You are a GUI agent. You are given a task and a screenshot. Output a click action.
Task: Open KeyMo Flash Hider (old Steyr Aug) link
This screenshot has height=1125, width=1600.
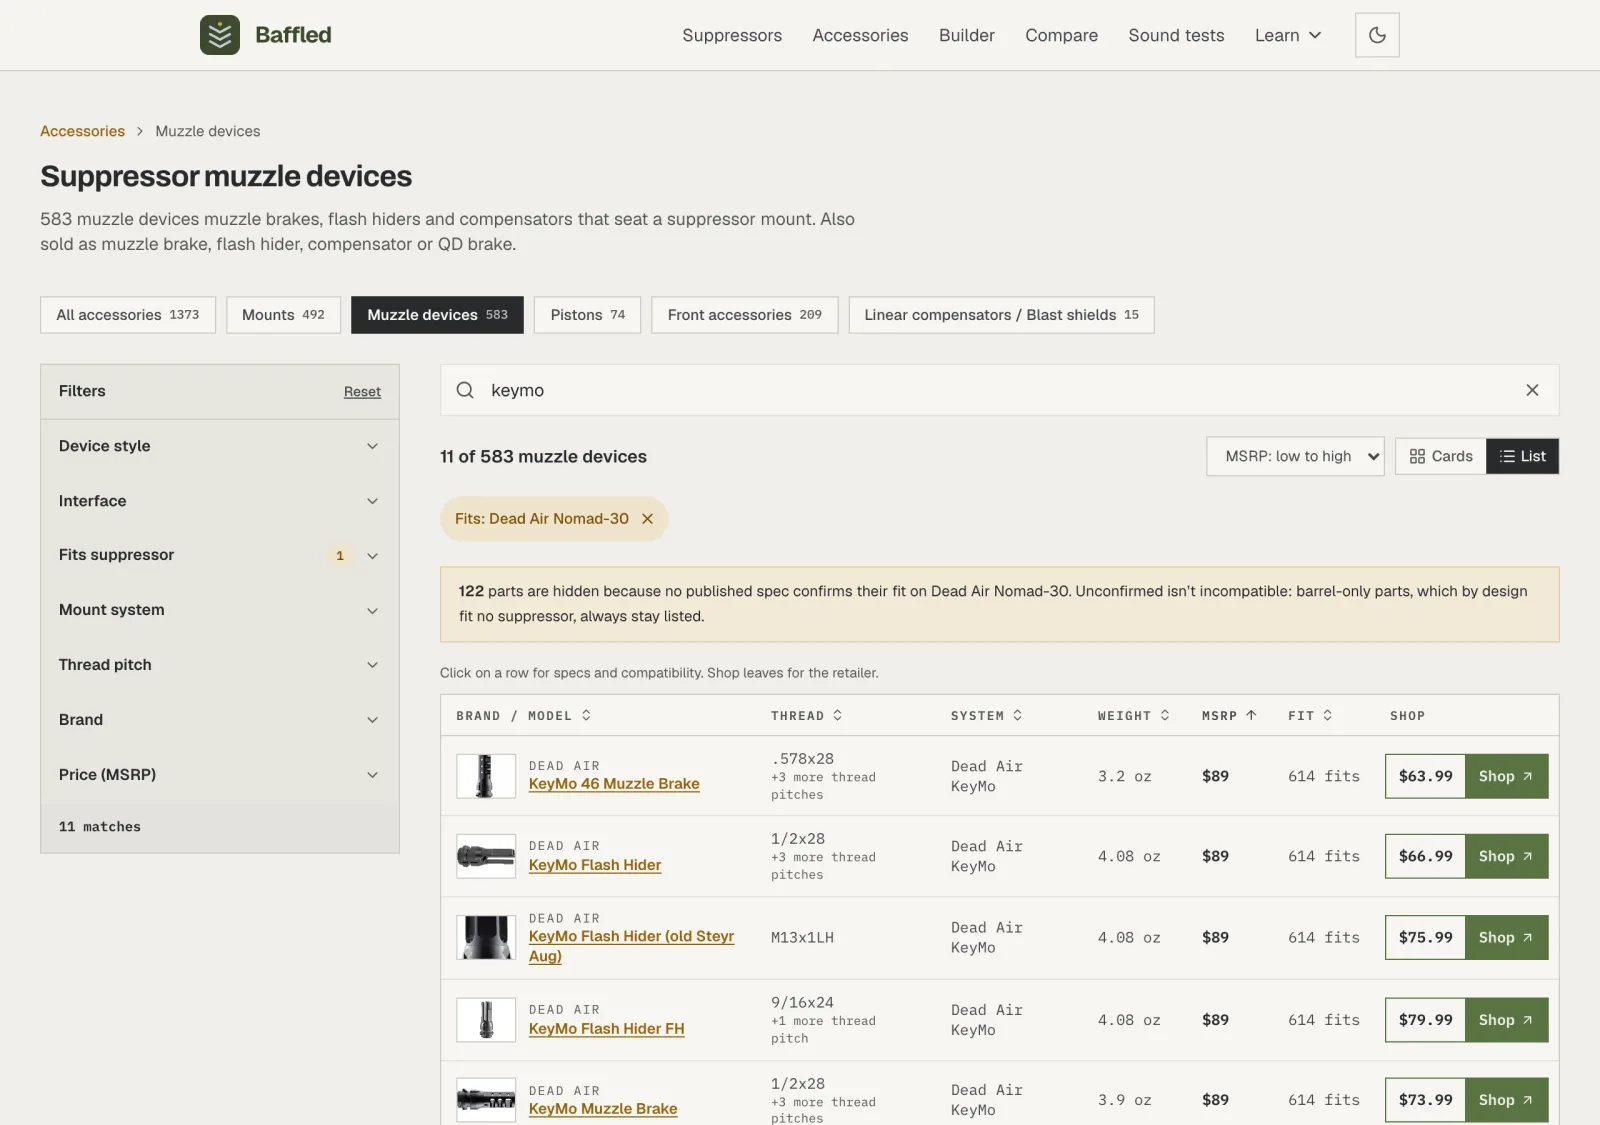point(631,946)
